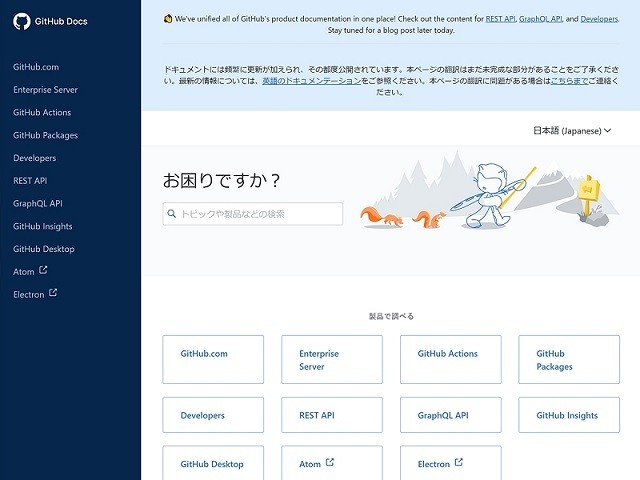Open the GitHub Packages product card
Screen dimensions: 640x480
[569, 360]
